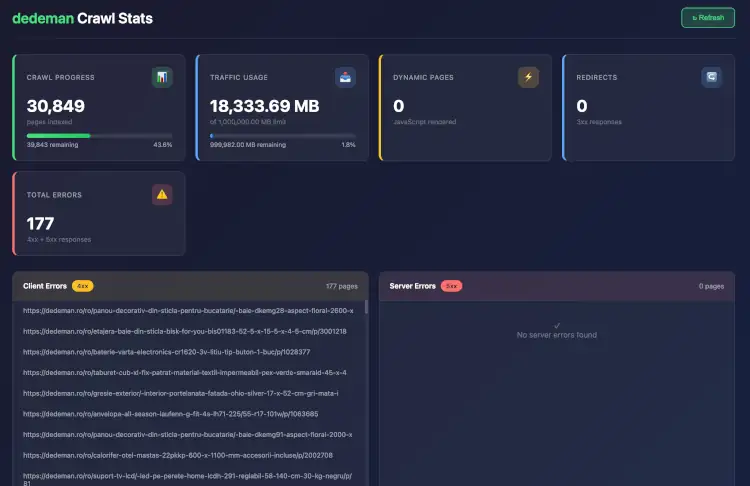Click the 'dedeman Crawl Stats' title

tap(82, 18)
